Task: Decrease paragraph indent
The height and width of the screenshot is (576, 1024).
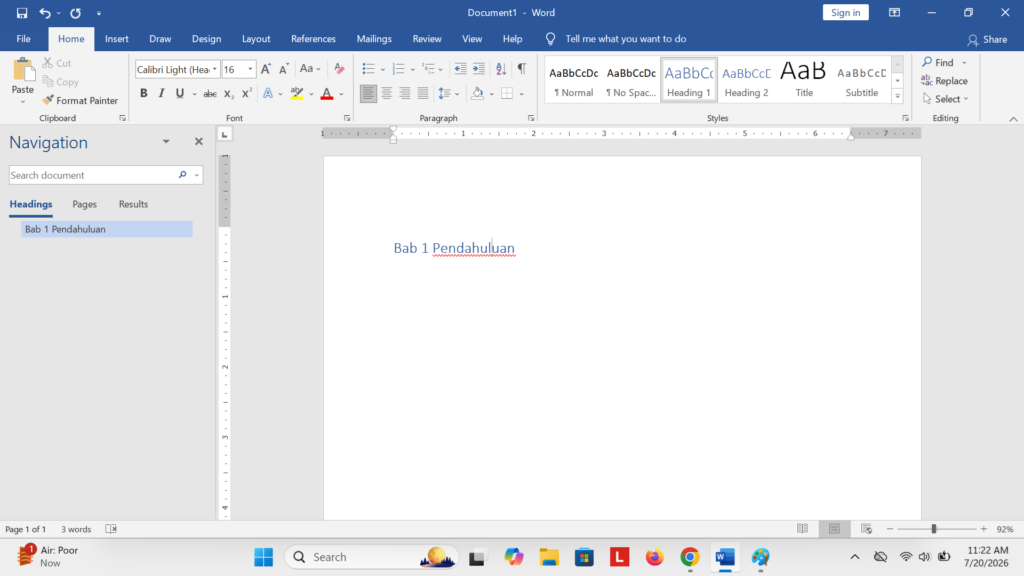Action: pyautogui.click(x=460, y=69)
